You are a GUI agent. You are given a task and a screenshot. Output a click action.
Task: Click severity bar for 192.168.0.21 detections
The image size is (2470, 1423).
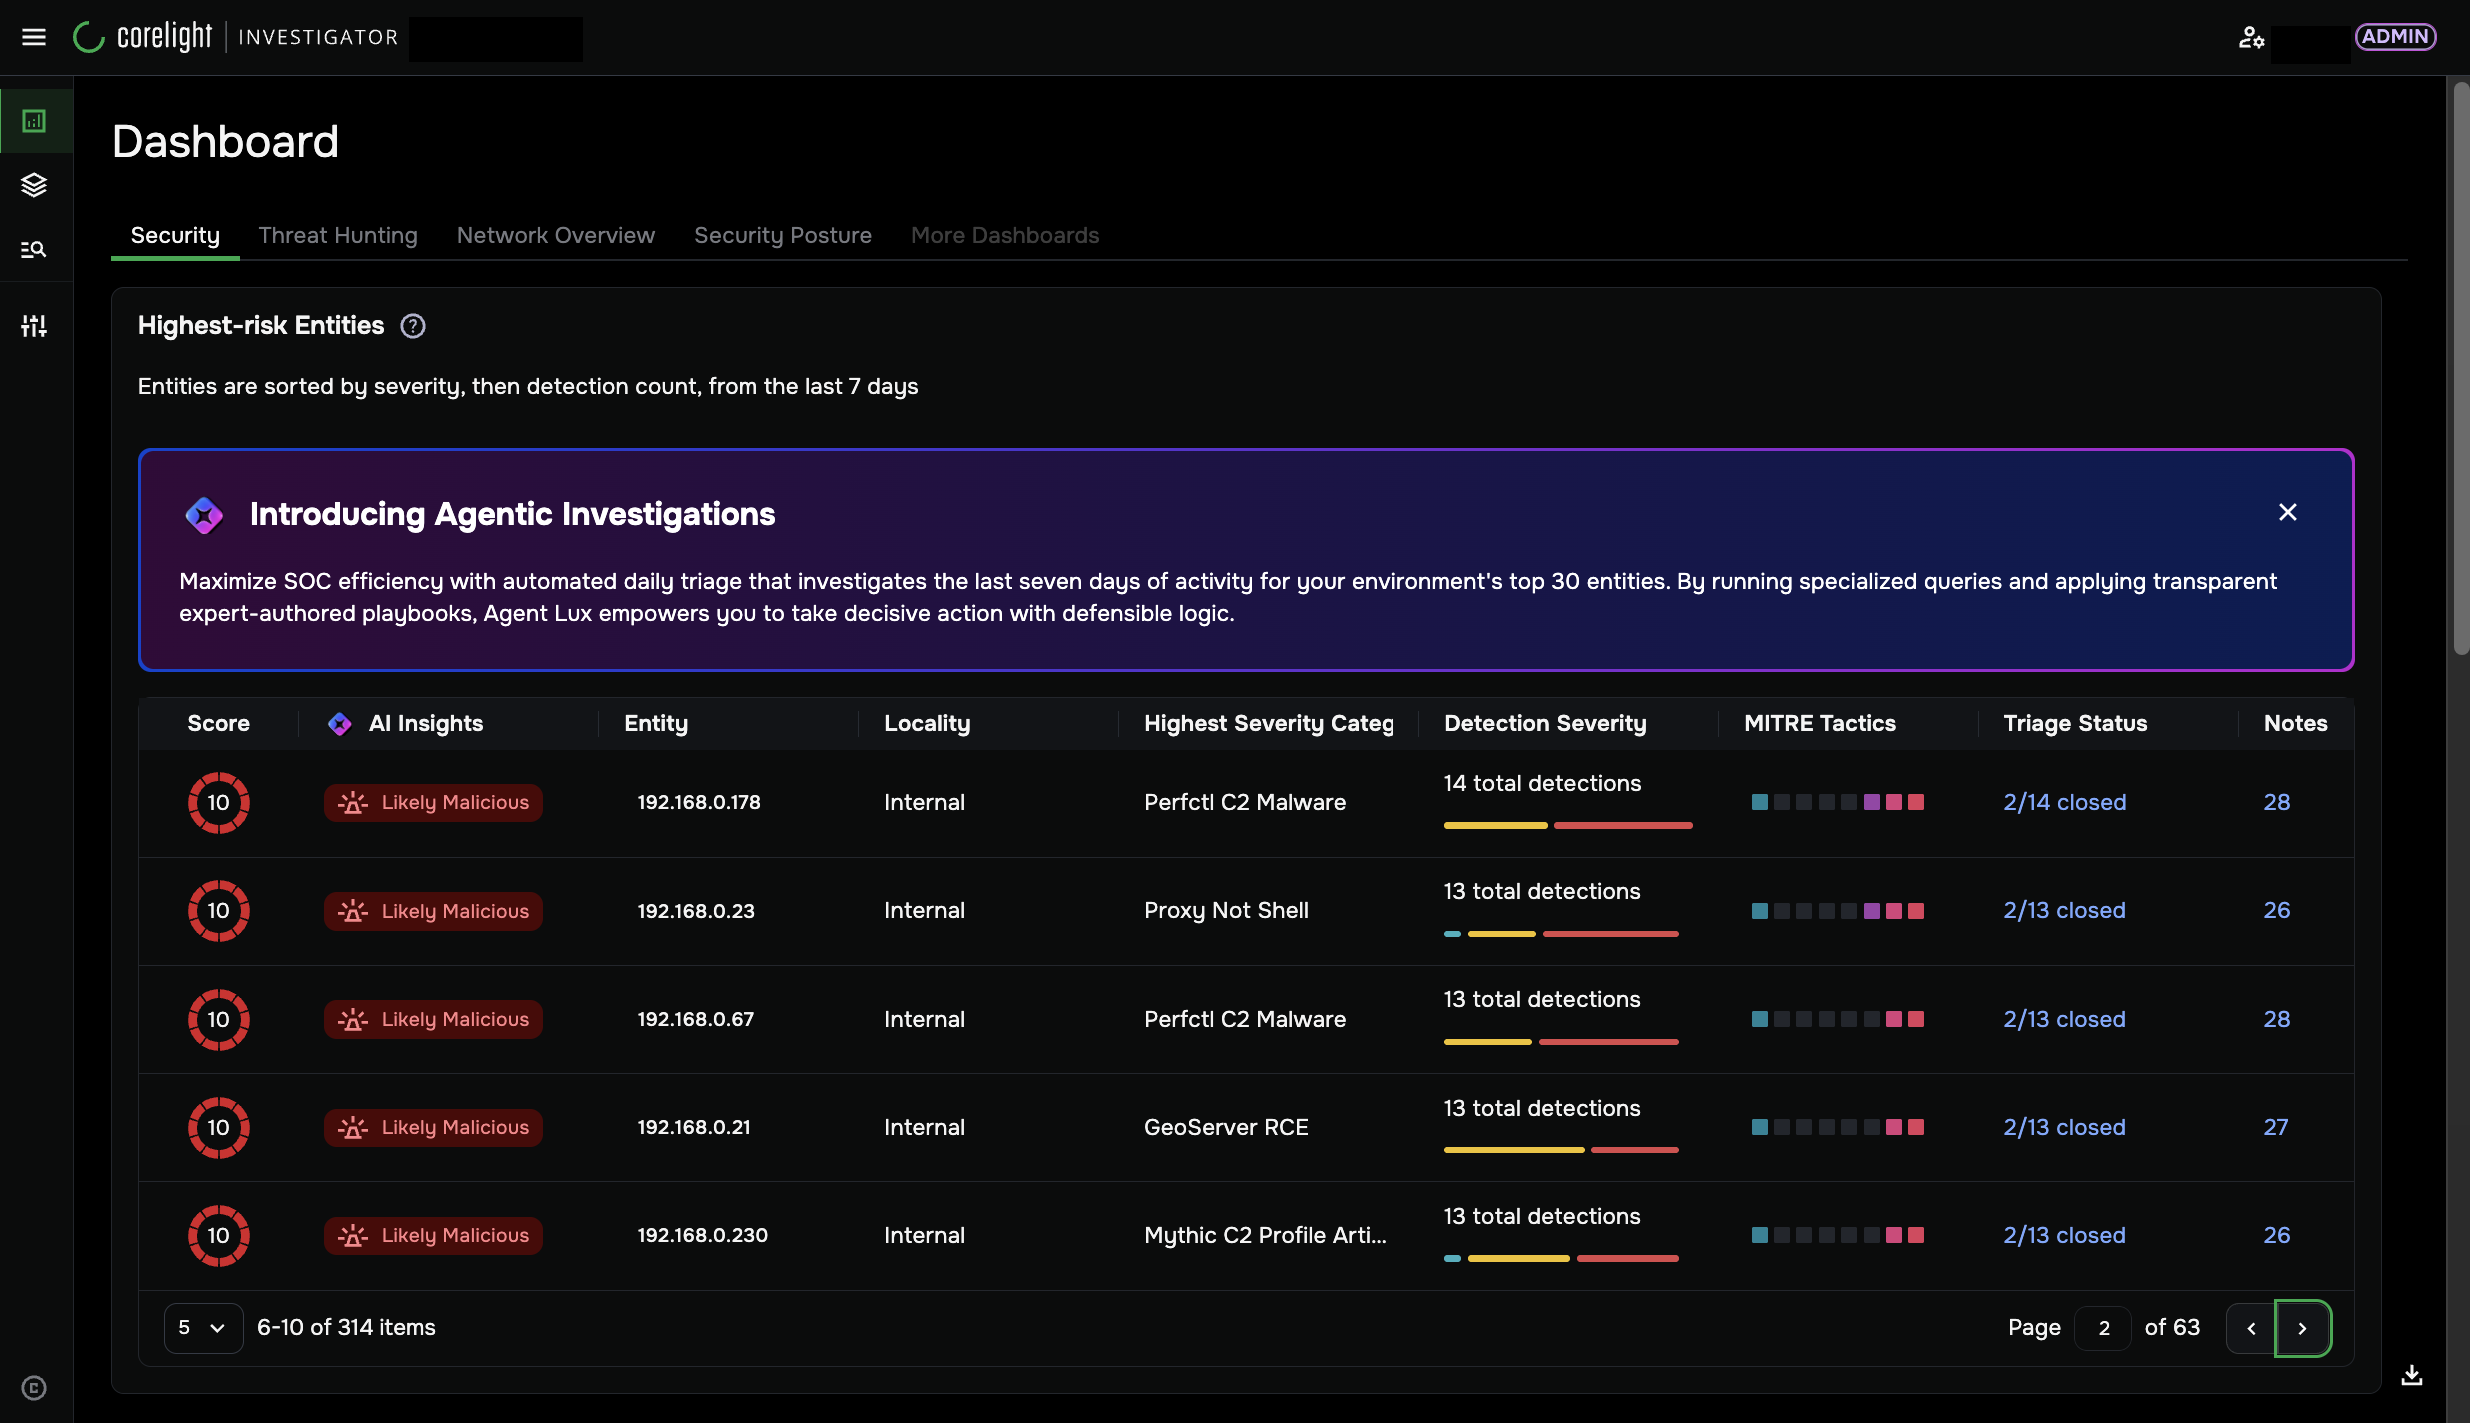pos(1561,1151)
